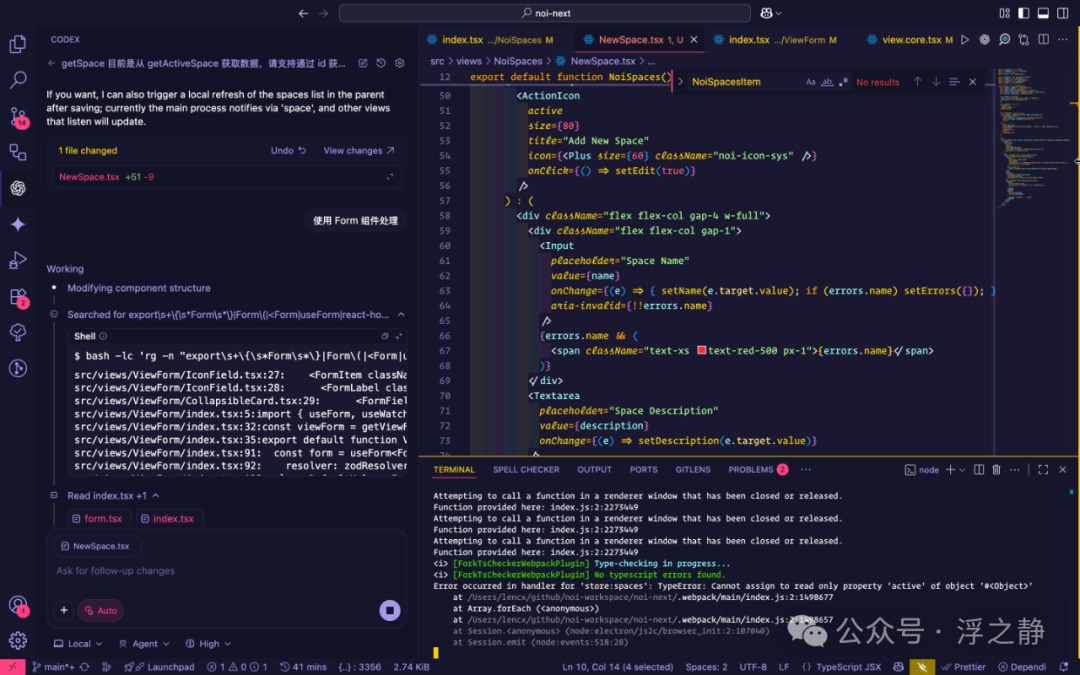The width and height of the screenshot is (1080, 675).
Task: Open the Codex view in the activity bar
Action: pos(18,188)
